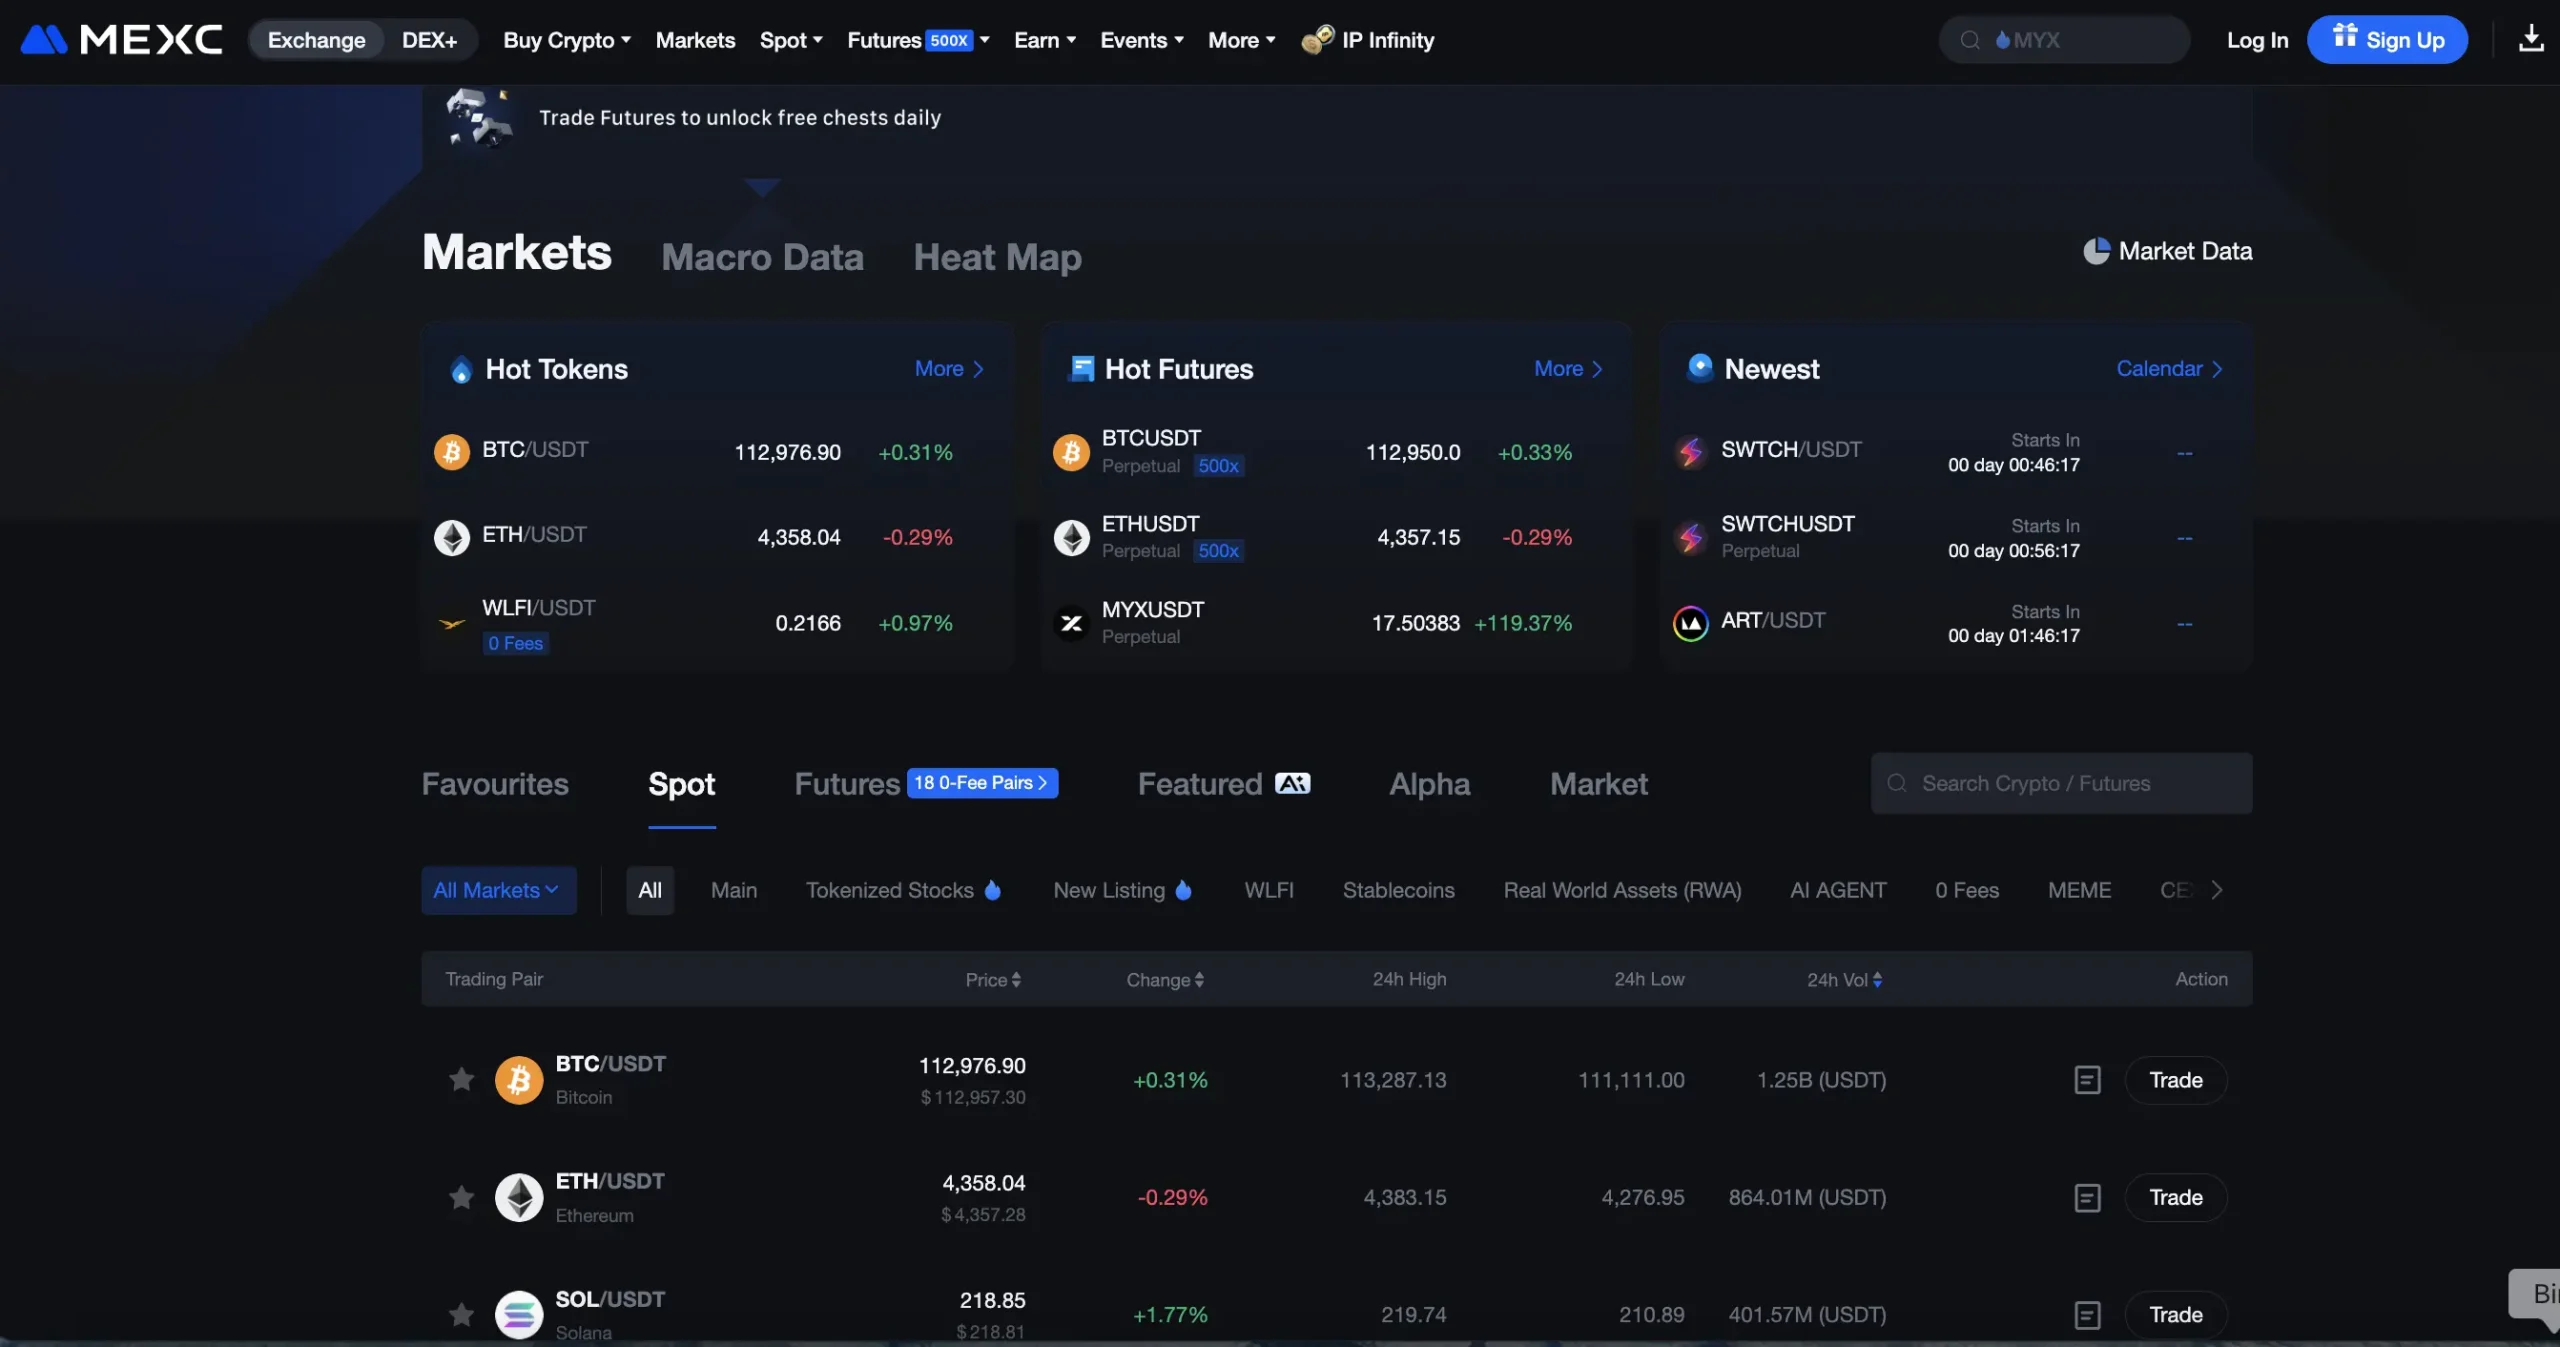Switch to the Heat Map tab

click(x=997, y=257)
